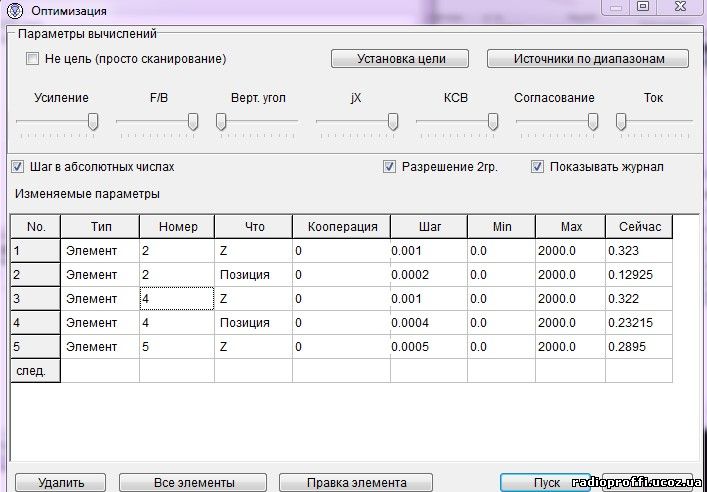Toggle the 'Показывать журнал' checkbox
707x492 pixels.
537,167
